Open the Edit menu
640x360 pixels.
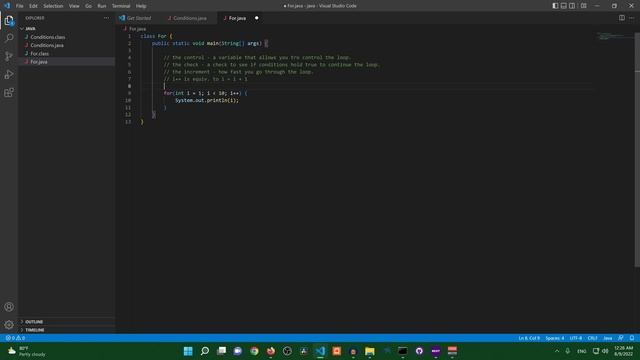(33, 6)
